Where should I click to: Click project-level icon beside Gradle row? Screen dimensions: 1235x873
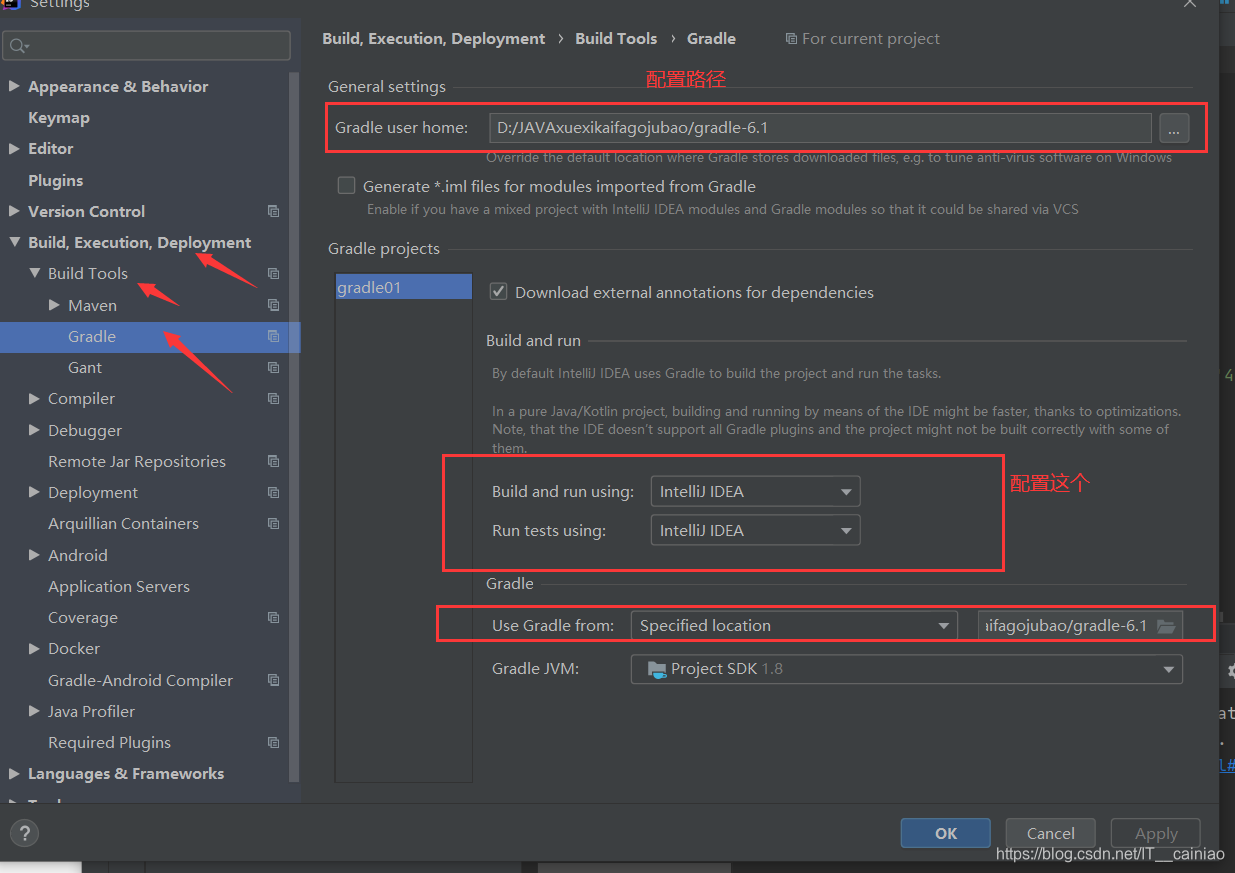(x=273, y=336)
